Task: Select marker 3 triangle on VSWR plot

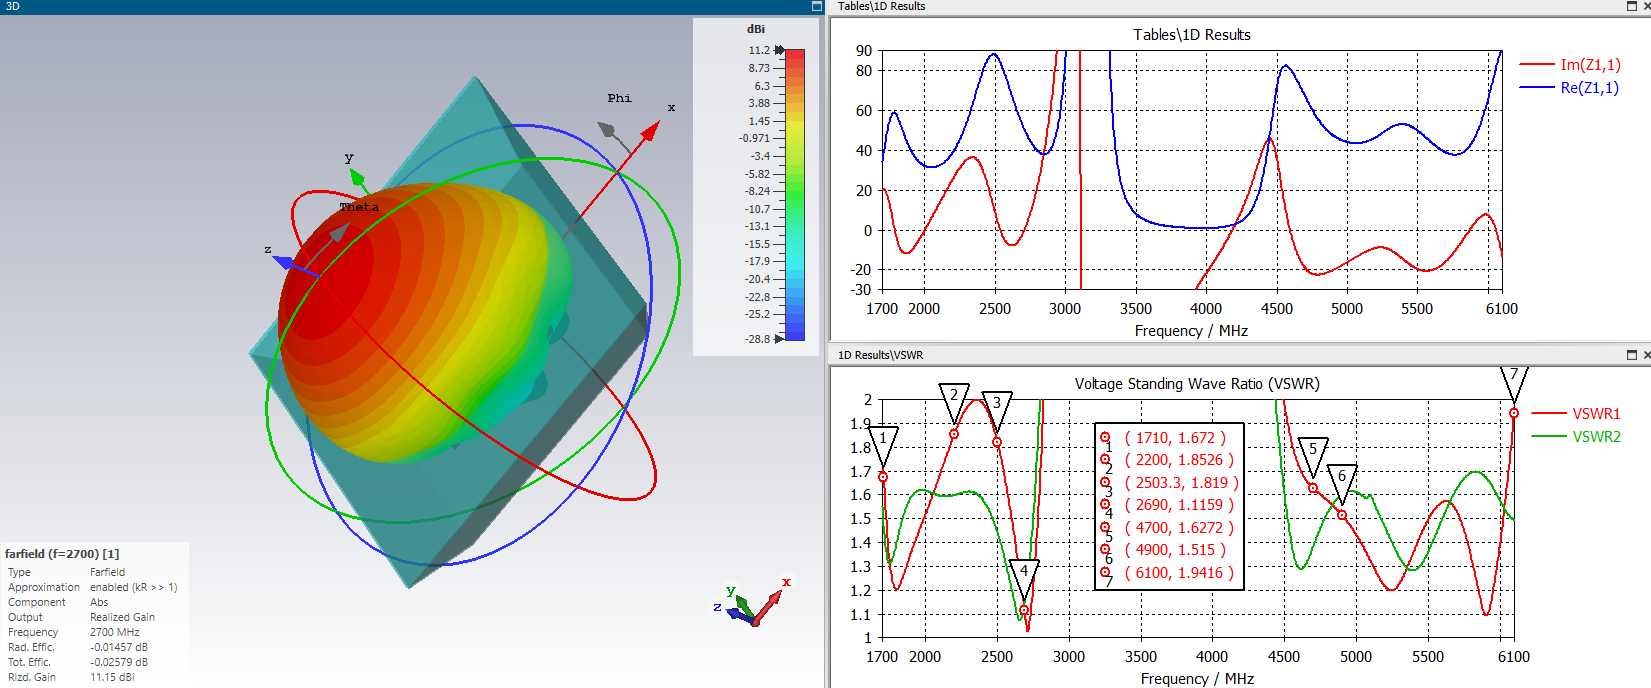Action: (997, 409)
